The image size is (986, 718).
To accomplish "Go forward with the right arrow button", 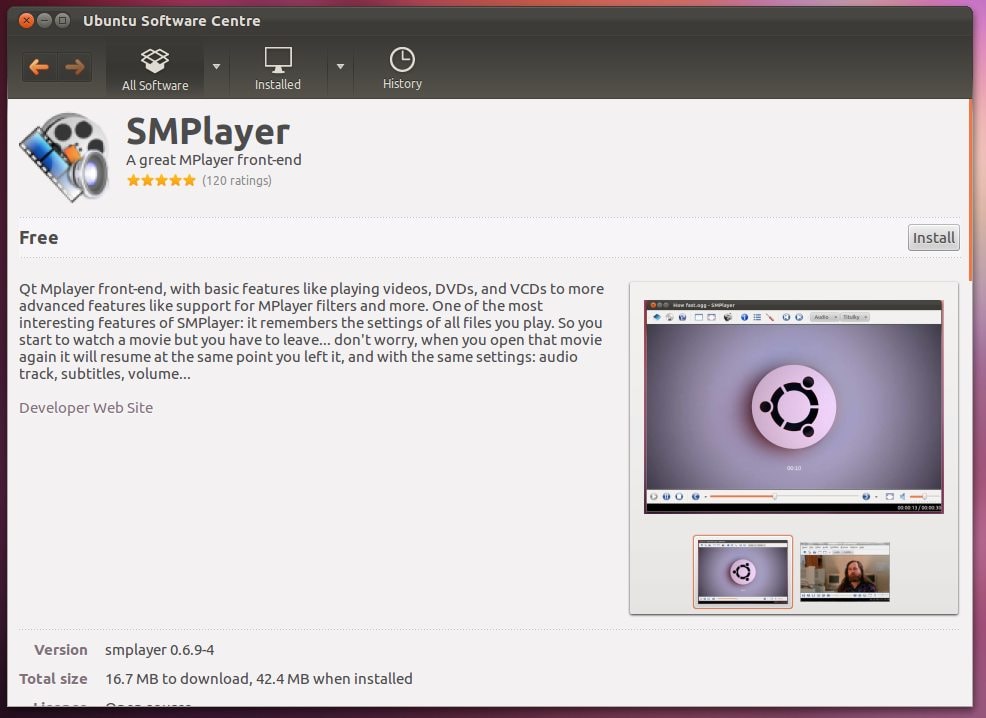I will [75, 67].
